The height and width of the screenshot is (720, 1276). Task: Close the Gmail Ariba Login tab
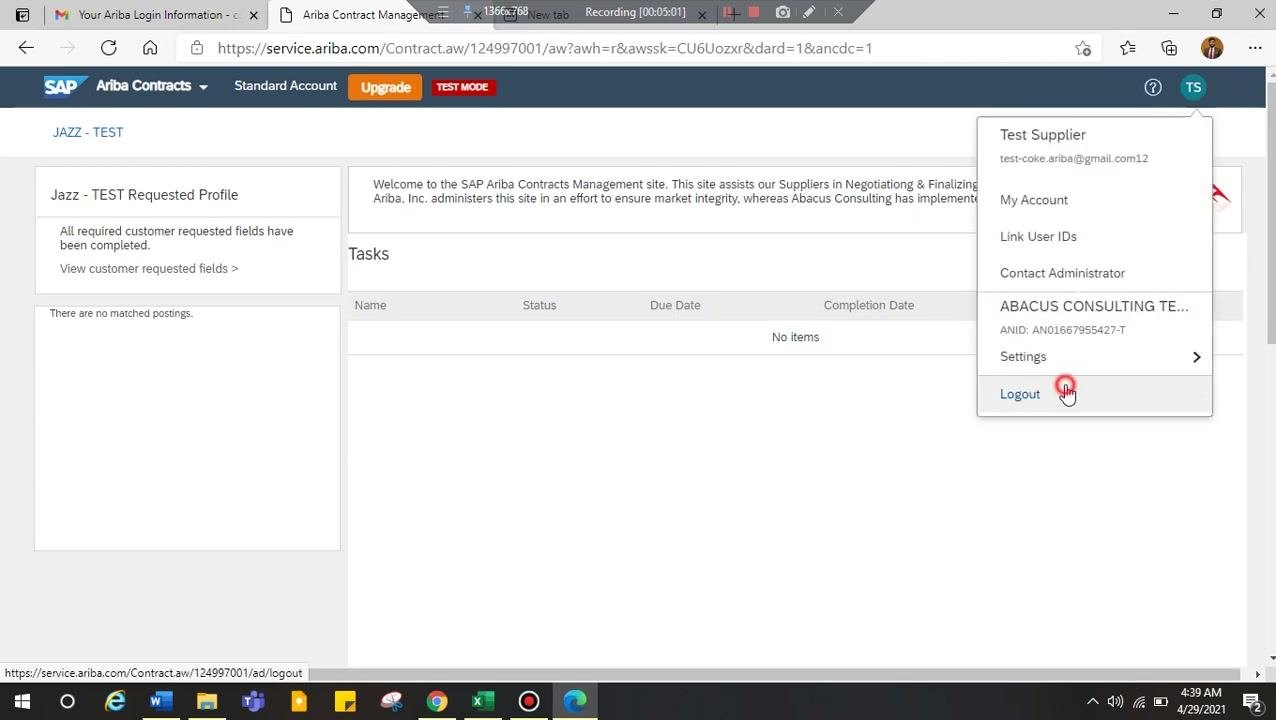click(x=253, y=15)
